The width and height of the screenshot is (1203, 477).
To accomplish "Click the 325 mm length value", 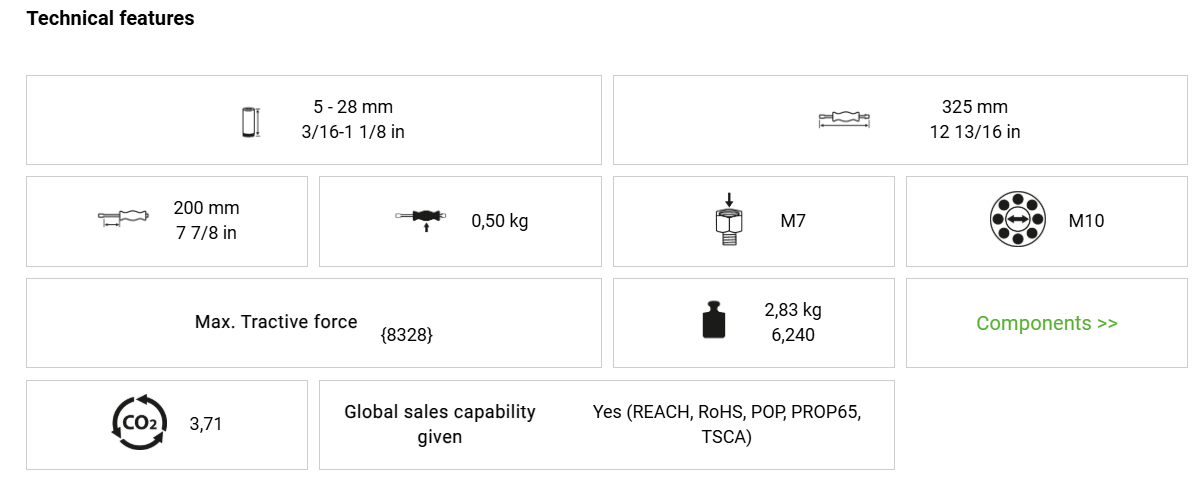I will (x=974, y=107).
